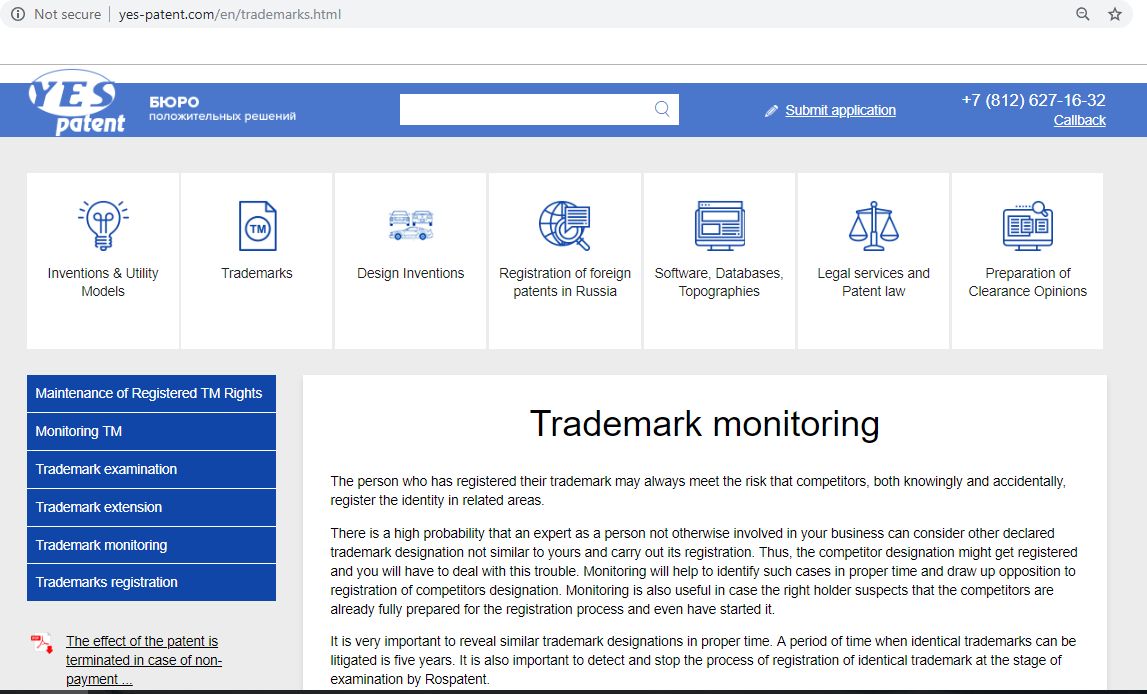1147x694 pixels.
Task: Click the monitor Software Databases icon
Action: (719, 225)
